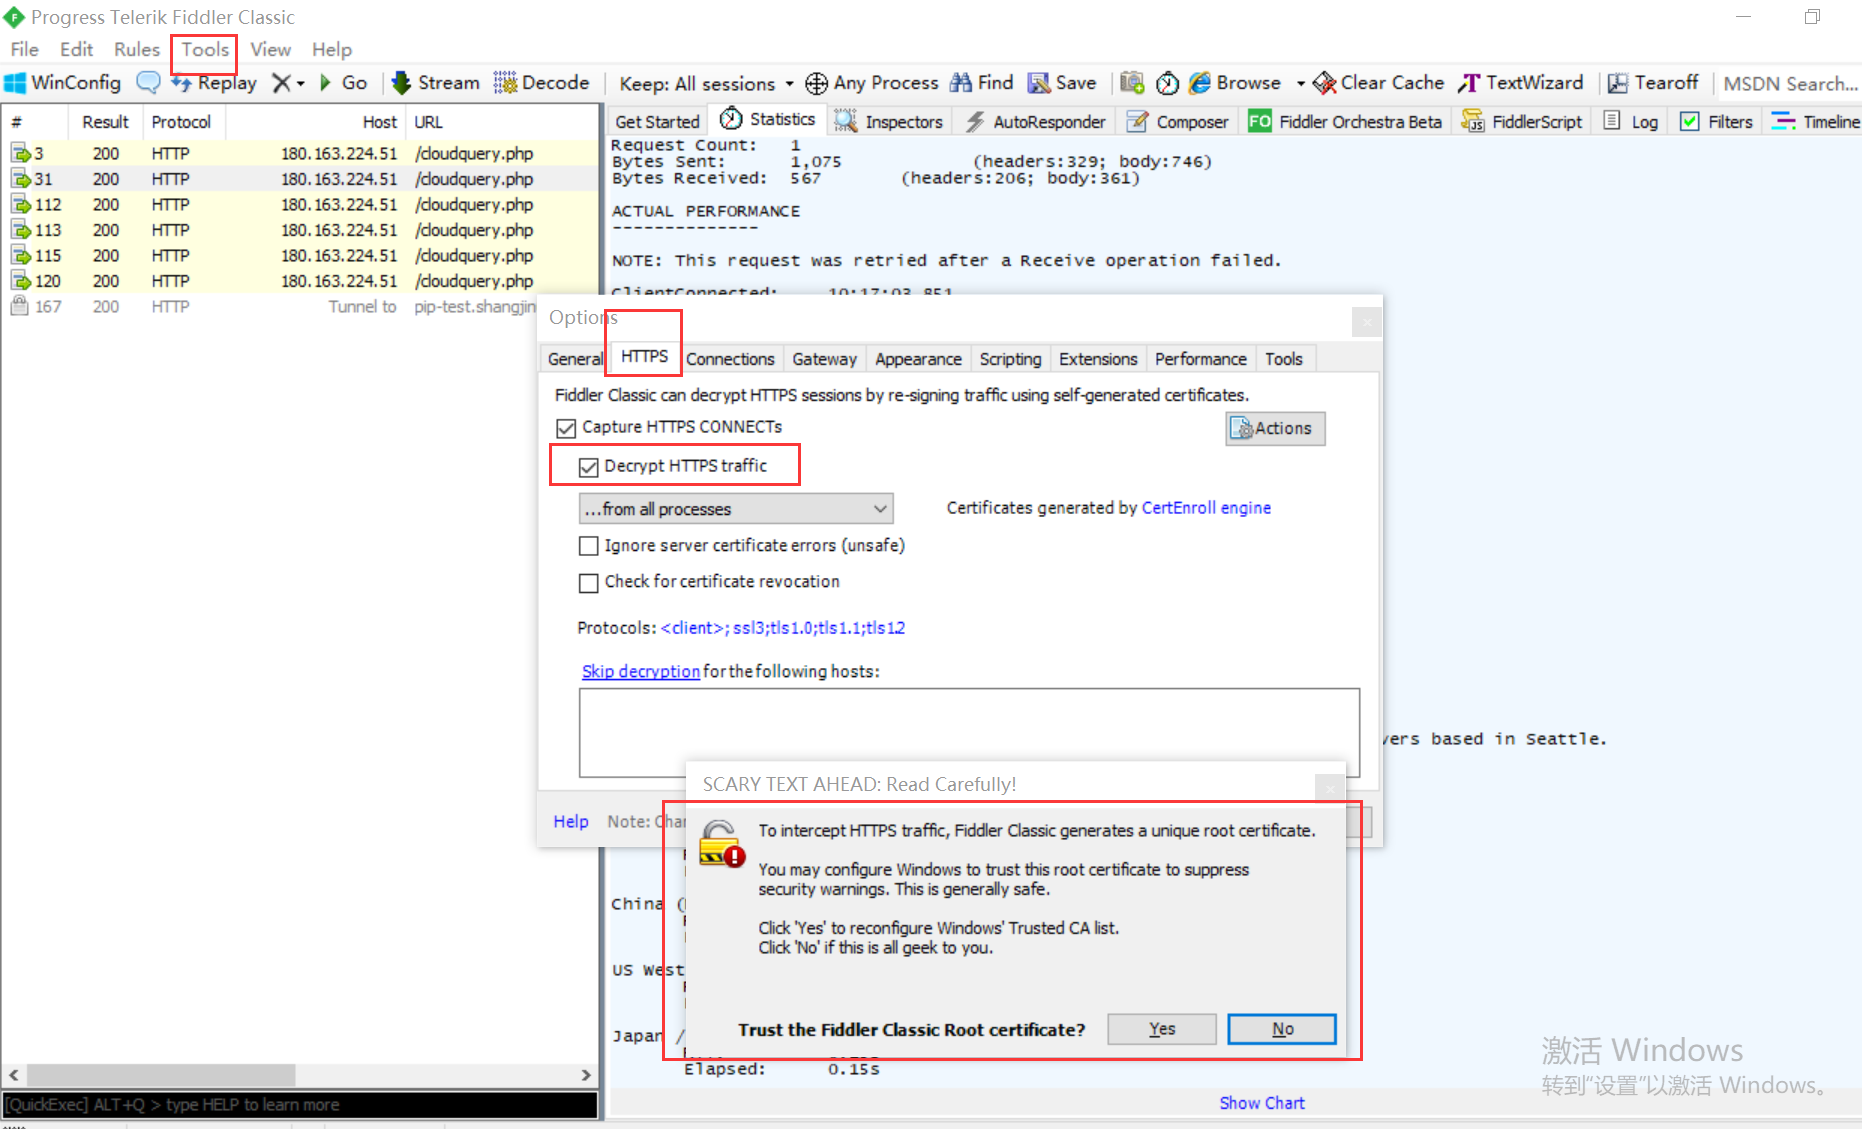Click the session list horizontal scrollbar thumb
Viewport: 1862px width, 1129px height.
(x=161, y=1075)
